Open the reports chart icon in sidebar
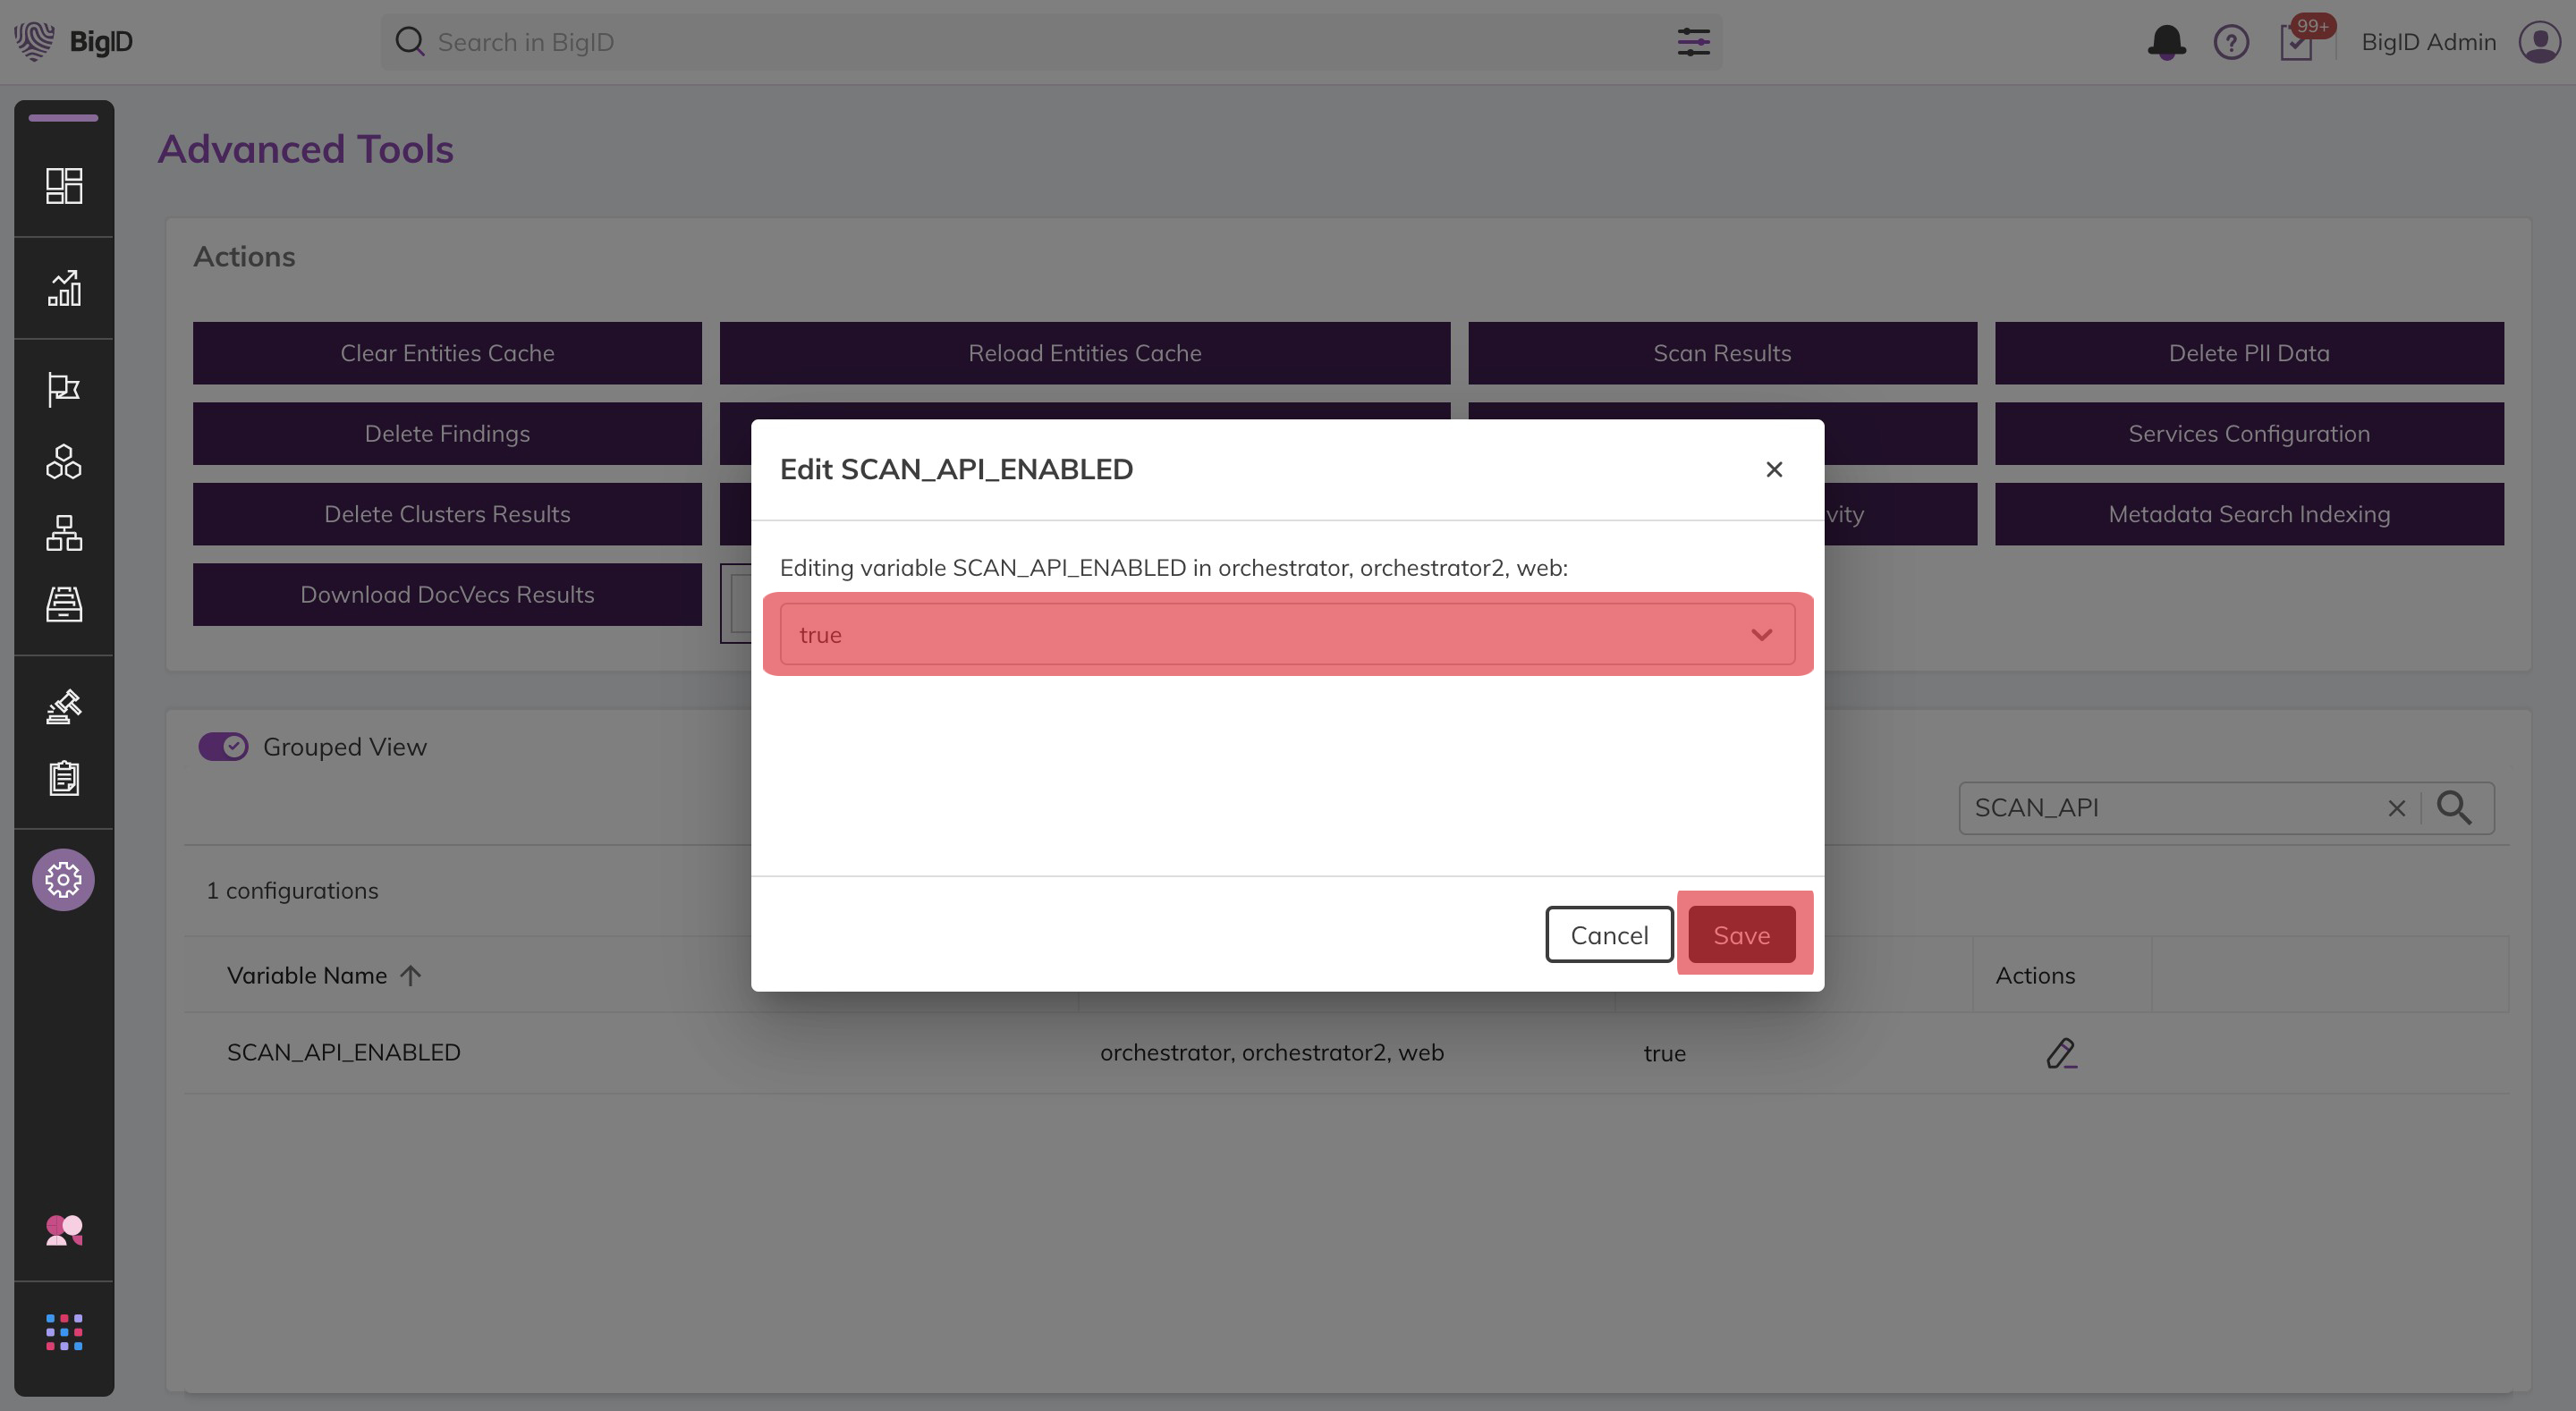2576x1411 pixels. click(x=64, y=288)
